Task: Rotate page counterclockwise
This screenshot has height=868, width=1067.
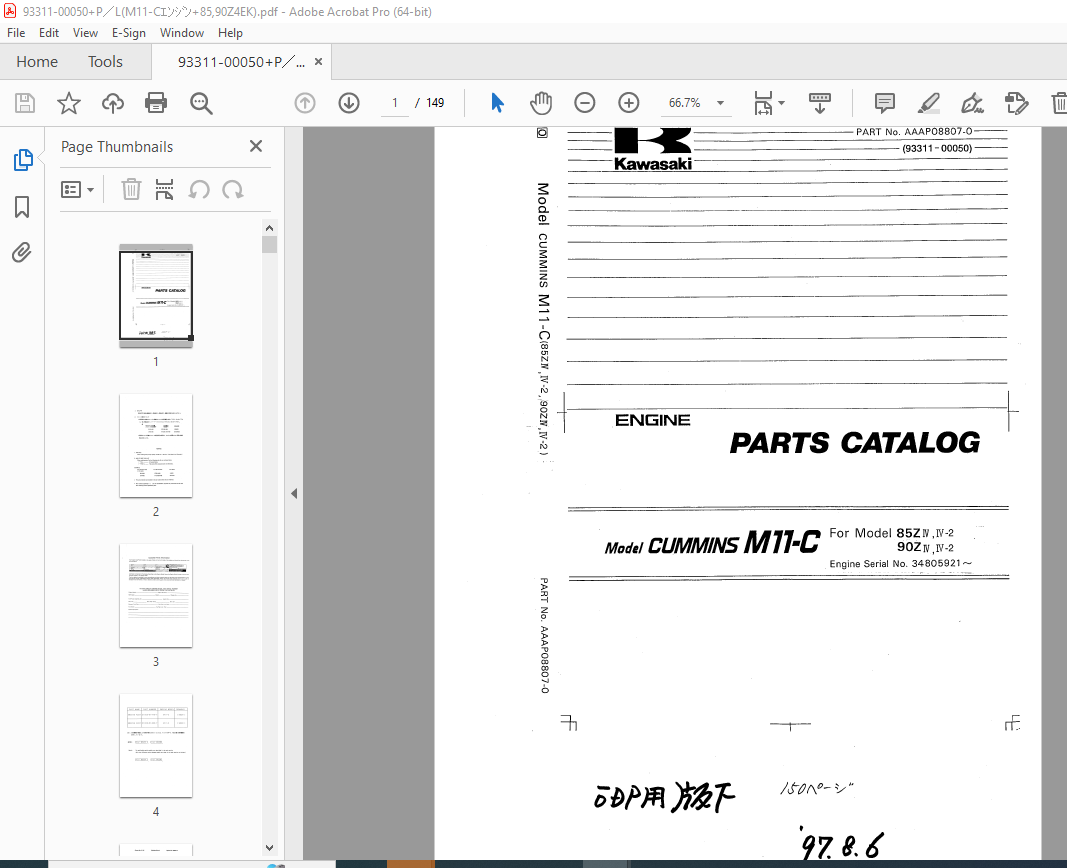Action: [x=199, y=190]
